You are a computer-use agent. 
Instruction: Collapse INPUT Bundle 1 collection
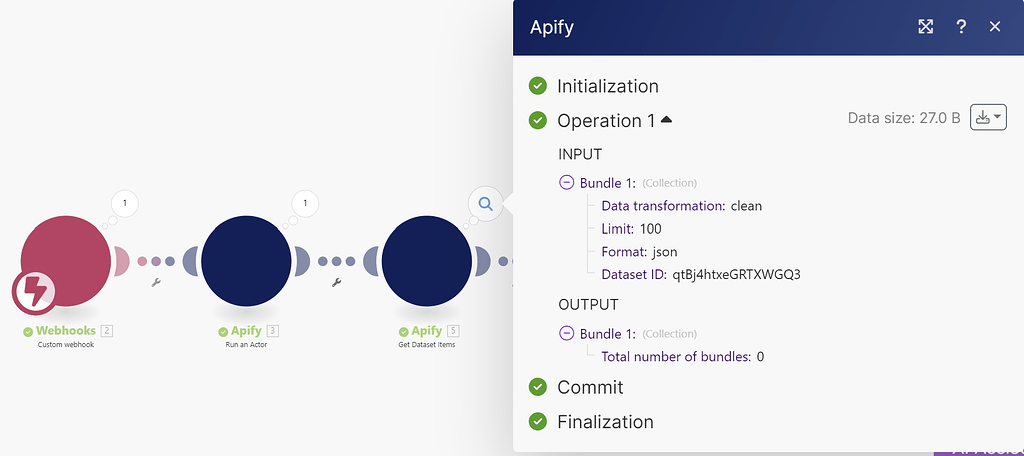coord(566,183)
